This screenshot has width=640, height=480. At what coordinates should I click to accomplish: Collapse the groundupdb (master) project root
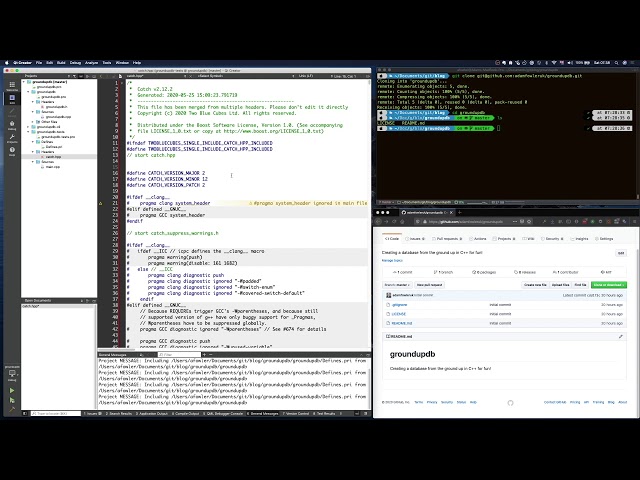[x=24, y=82]
